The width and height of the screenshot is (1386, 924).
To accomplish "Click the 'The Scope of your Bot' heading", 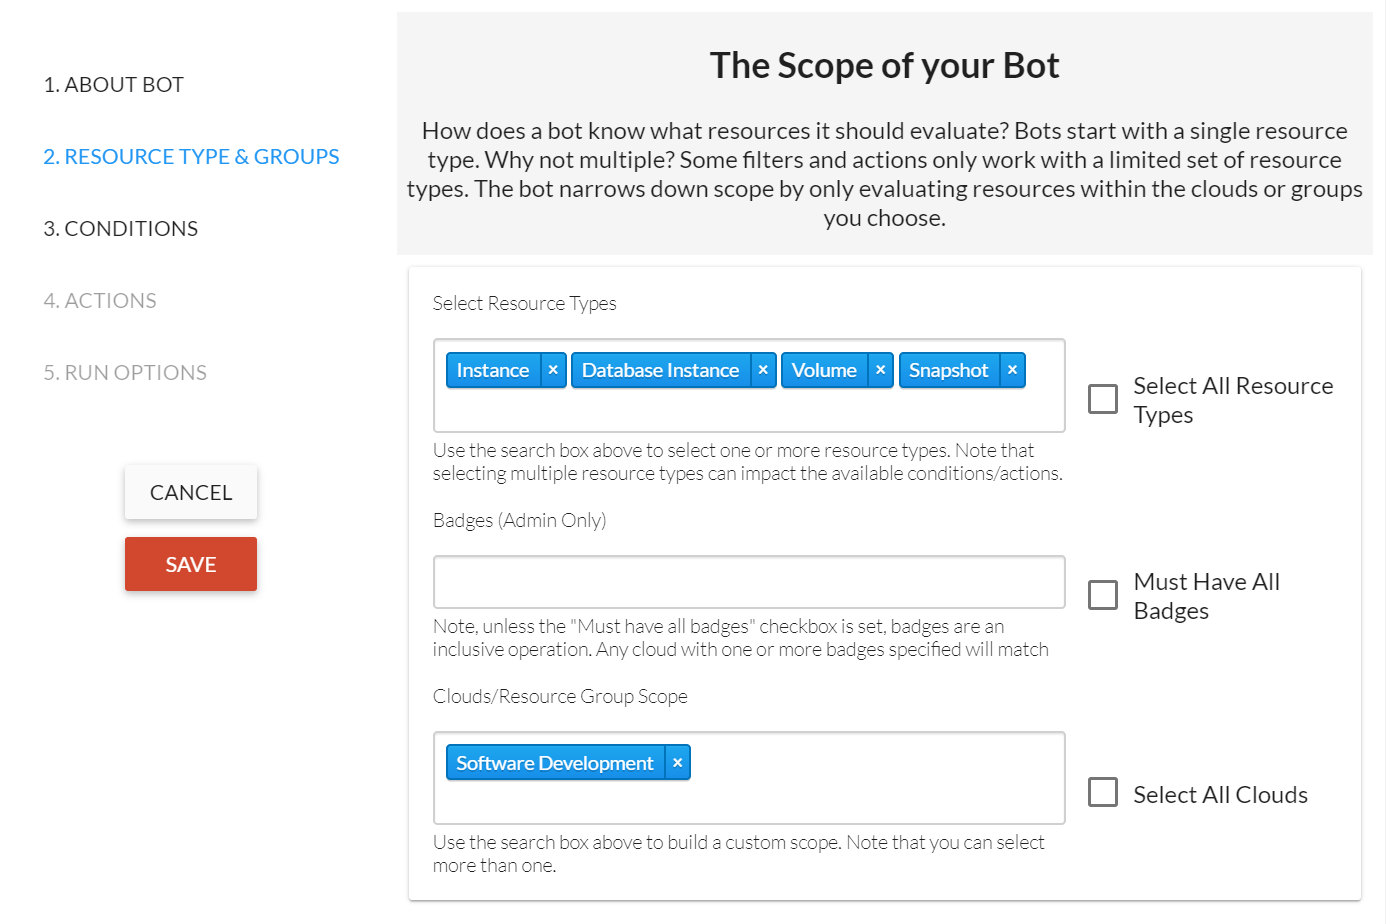I will point(885,66).
